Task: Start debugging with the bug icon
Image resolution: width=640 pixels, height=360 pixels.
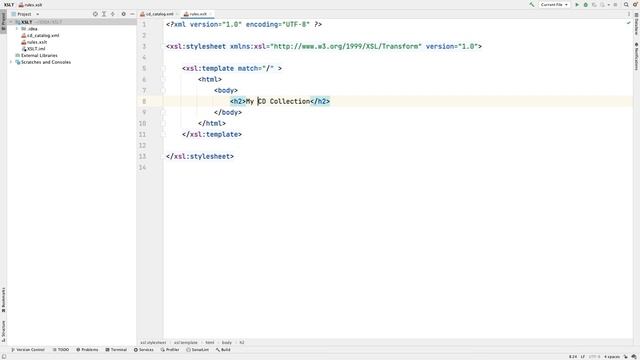Action: [585, 4]
